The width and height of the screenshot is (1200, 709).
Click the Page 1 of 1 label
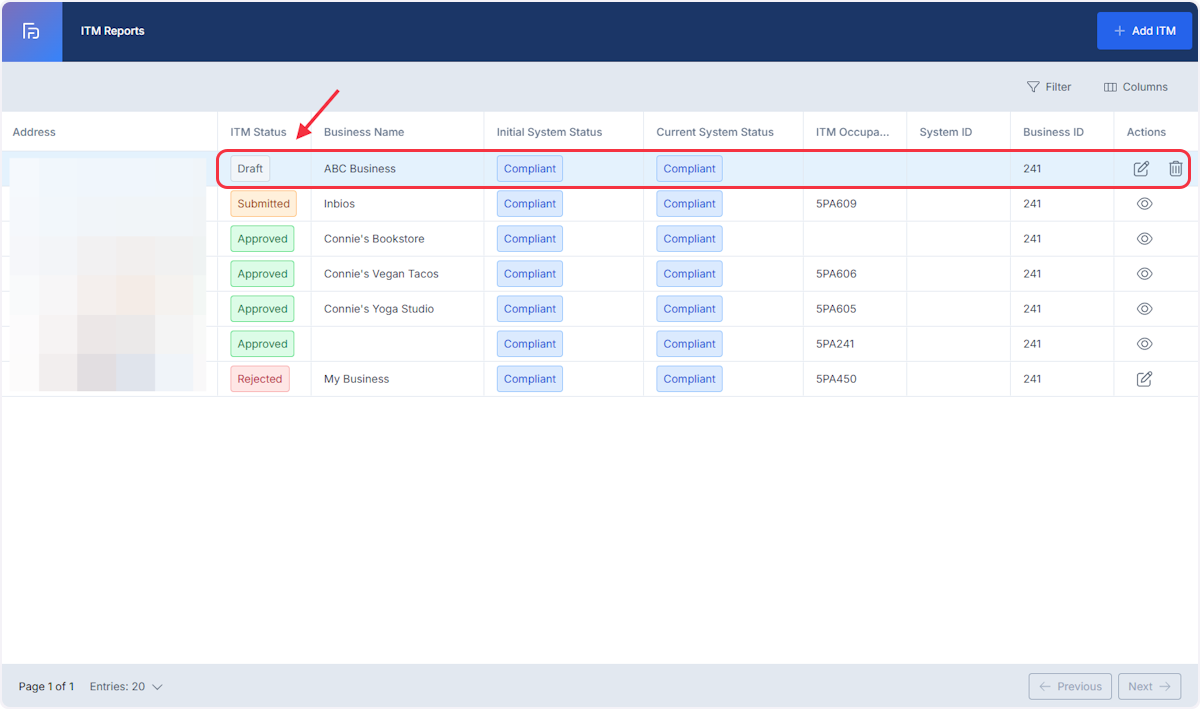pos(46,687)
